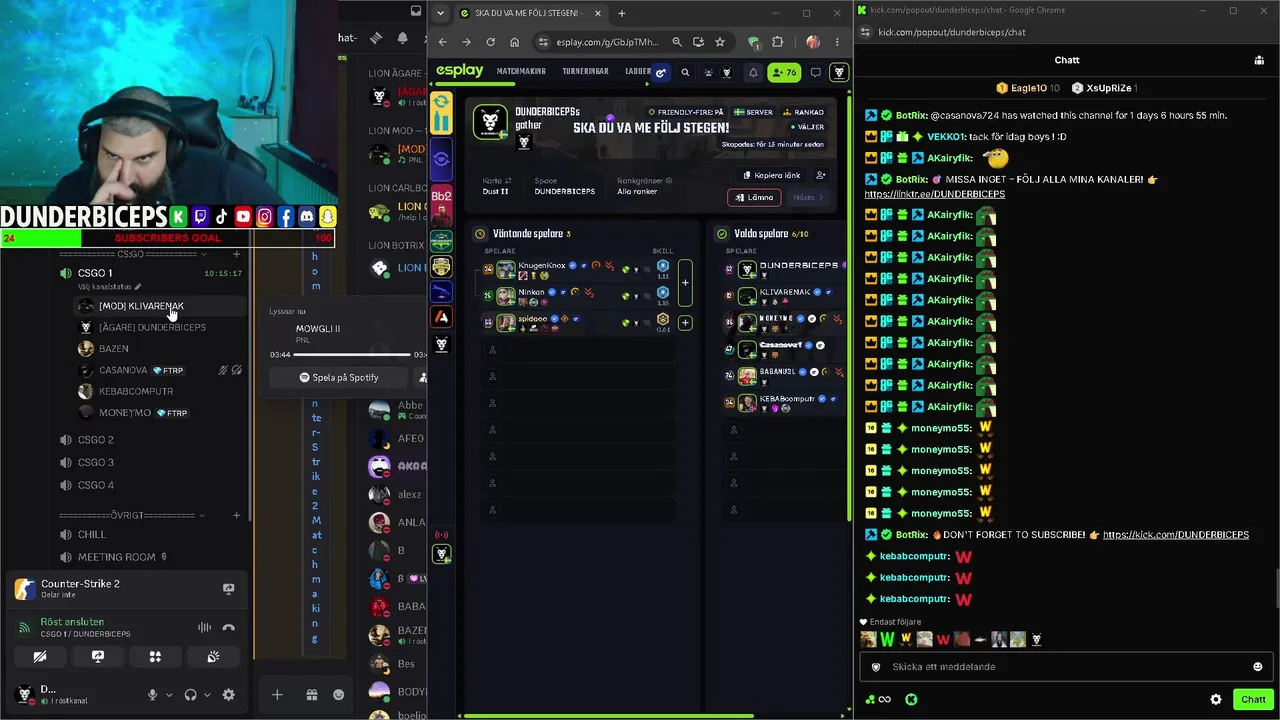The height and width of the screenshot is (720, 1280).
Task: Add channel to ÖVRIGT category
Action: point(236,515)
